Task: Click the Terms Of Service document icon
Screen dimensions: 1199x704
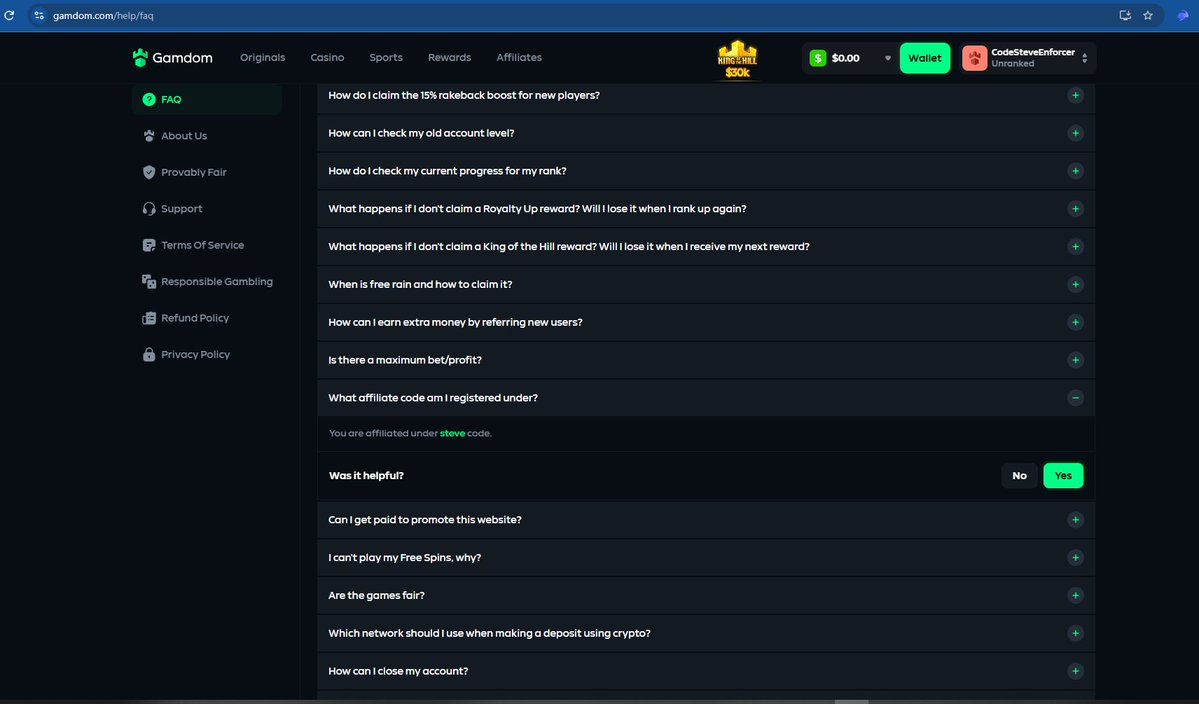Action: pos(149,245)
